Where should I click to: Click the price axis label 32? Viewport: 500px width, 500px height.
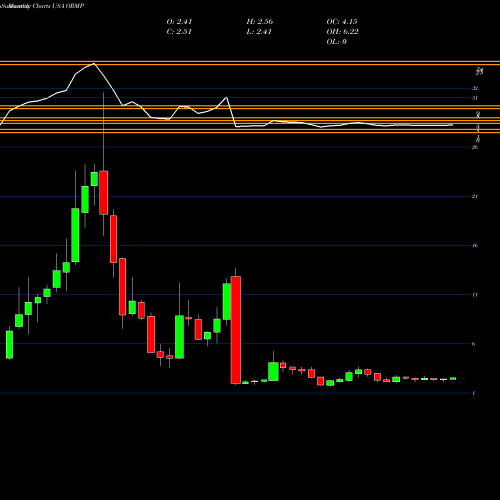pos(475,88)
